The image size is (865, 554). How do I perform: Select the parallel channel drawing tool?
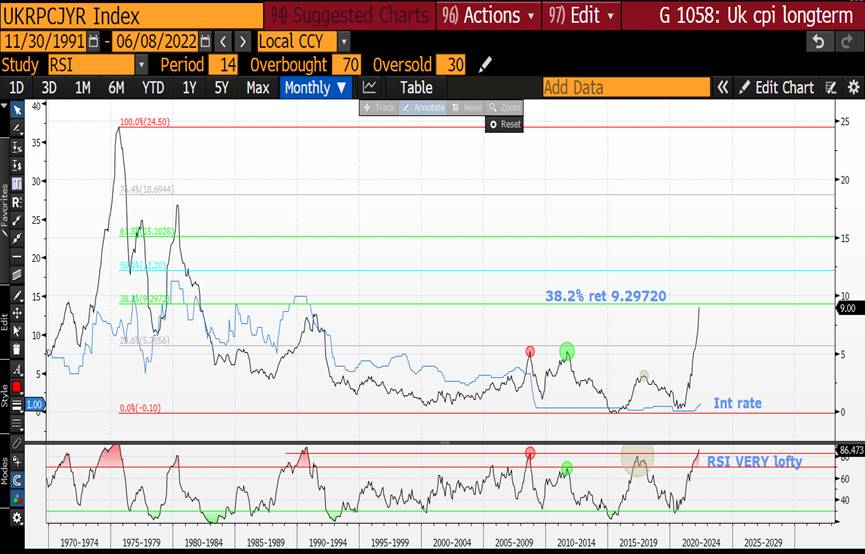(17, 274)
